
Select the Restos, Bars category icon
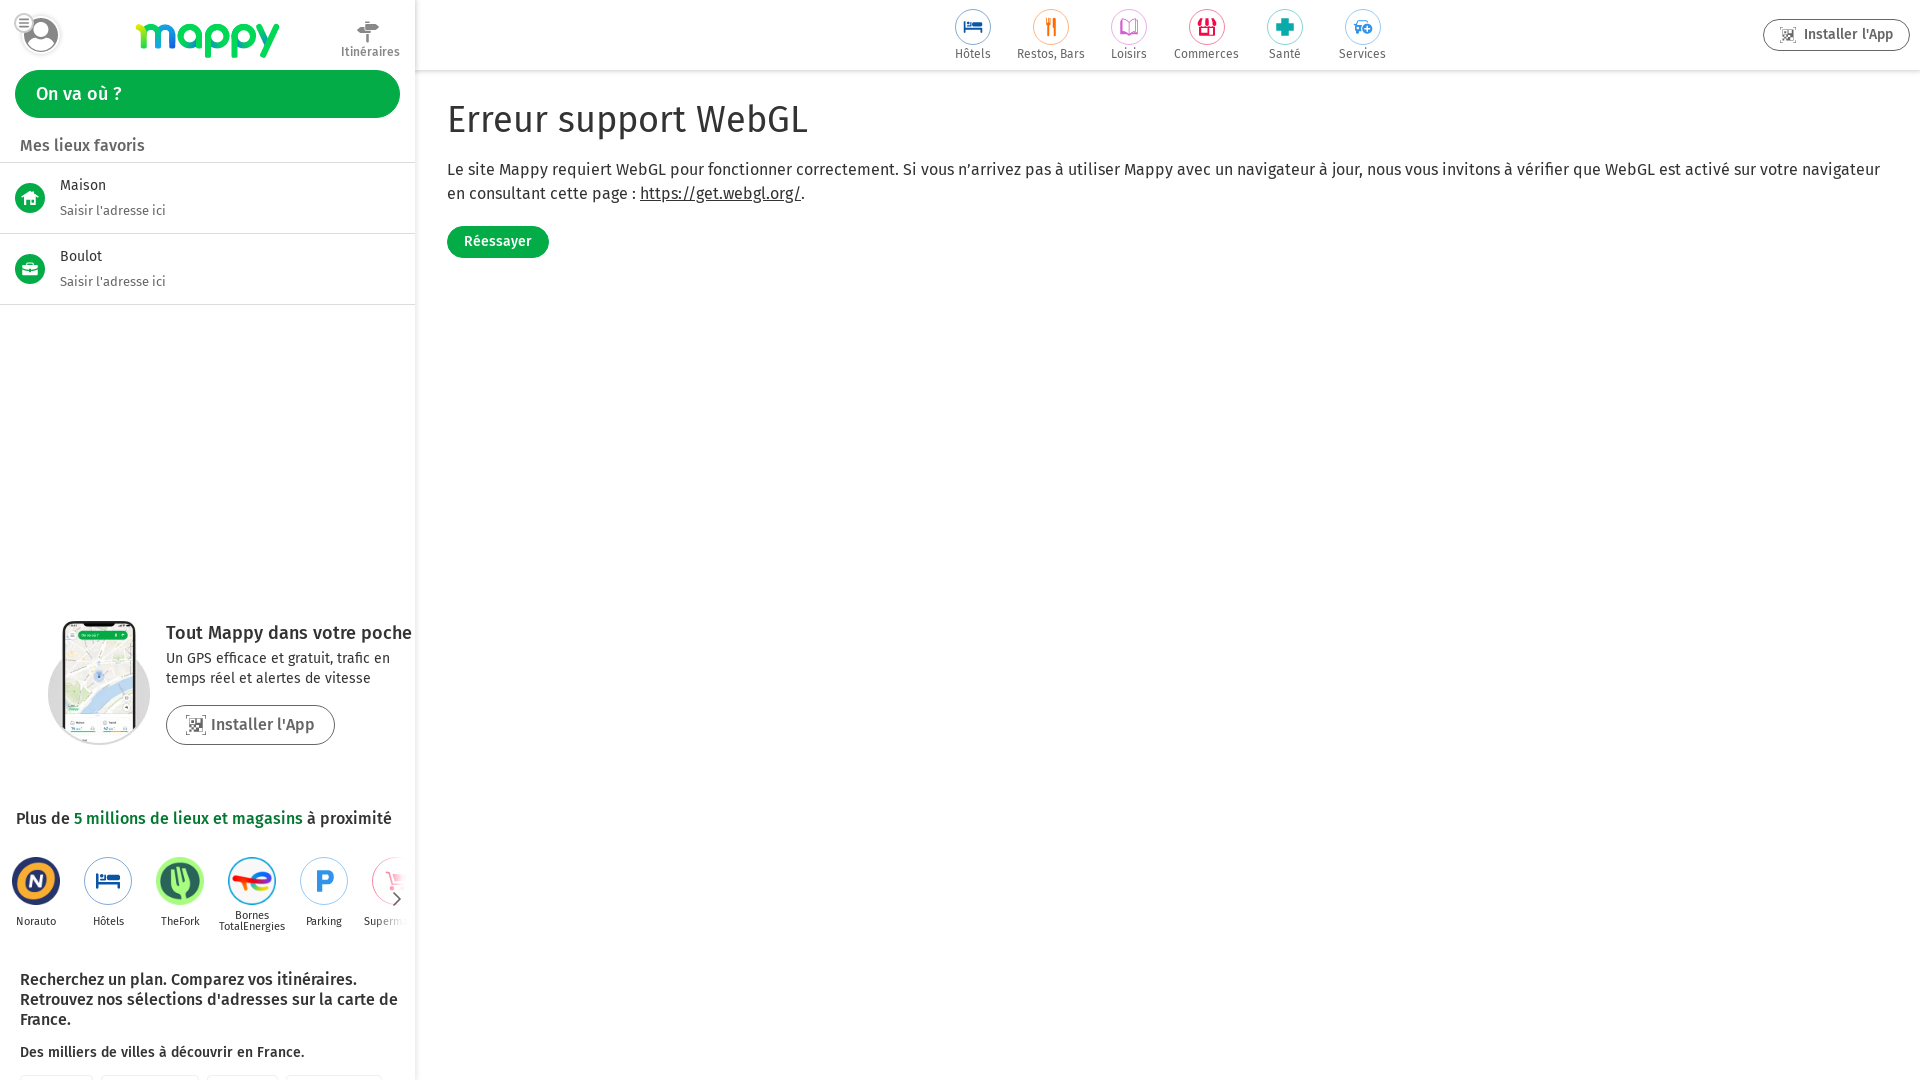[x=1050, y=28]
